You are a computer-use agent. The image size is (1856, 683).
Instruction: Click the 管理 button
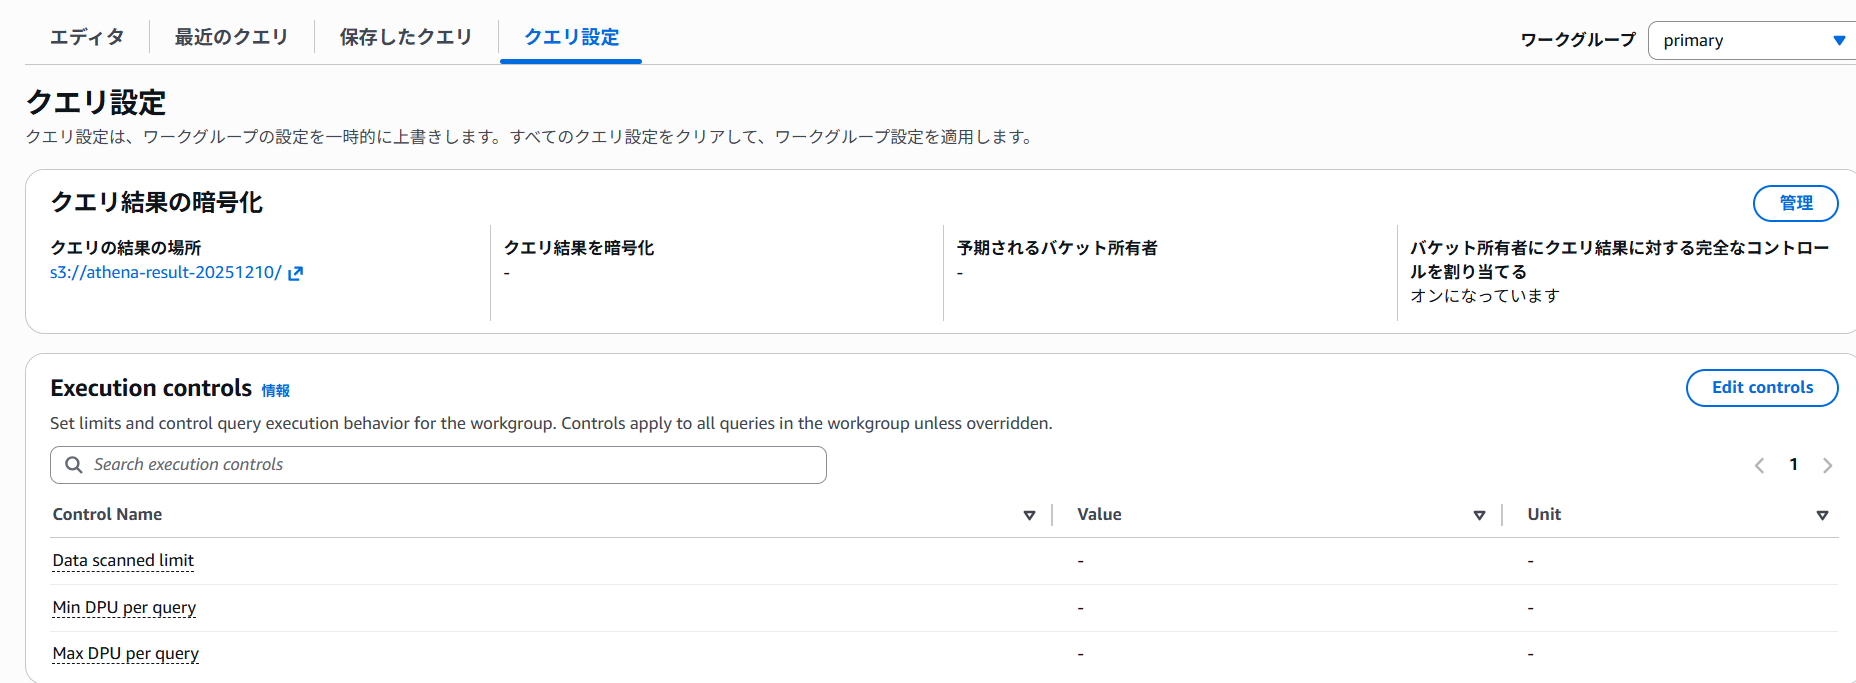[x=1795, y=203]
